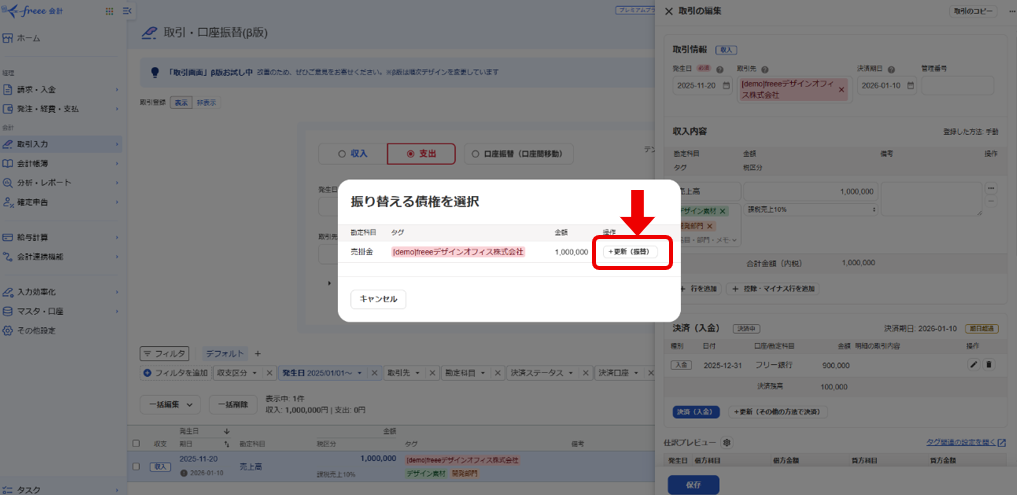This screenshot has width=1017, height=495.
Task: Open マスタ・口座 in the sidebar
Action: 62,311
